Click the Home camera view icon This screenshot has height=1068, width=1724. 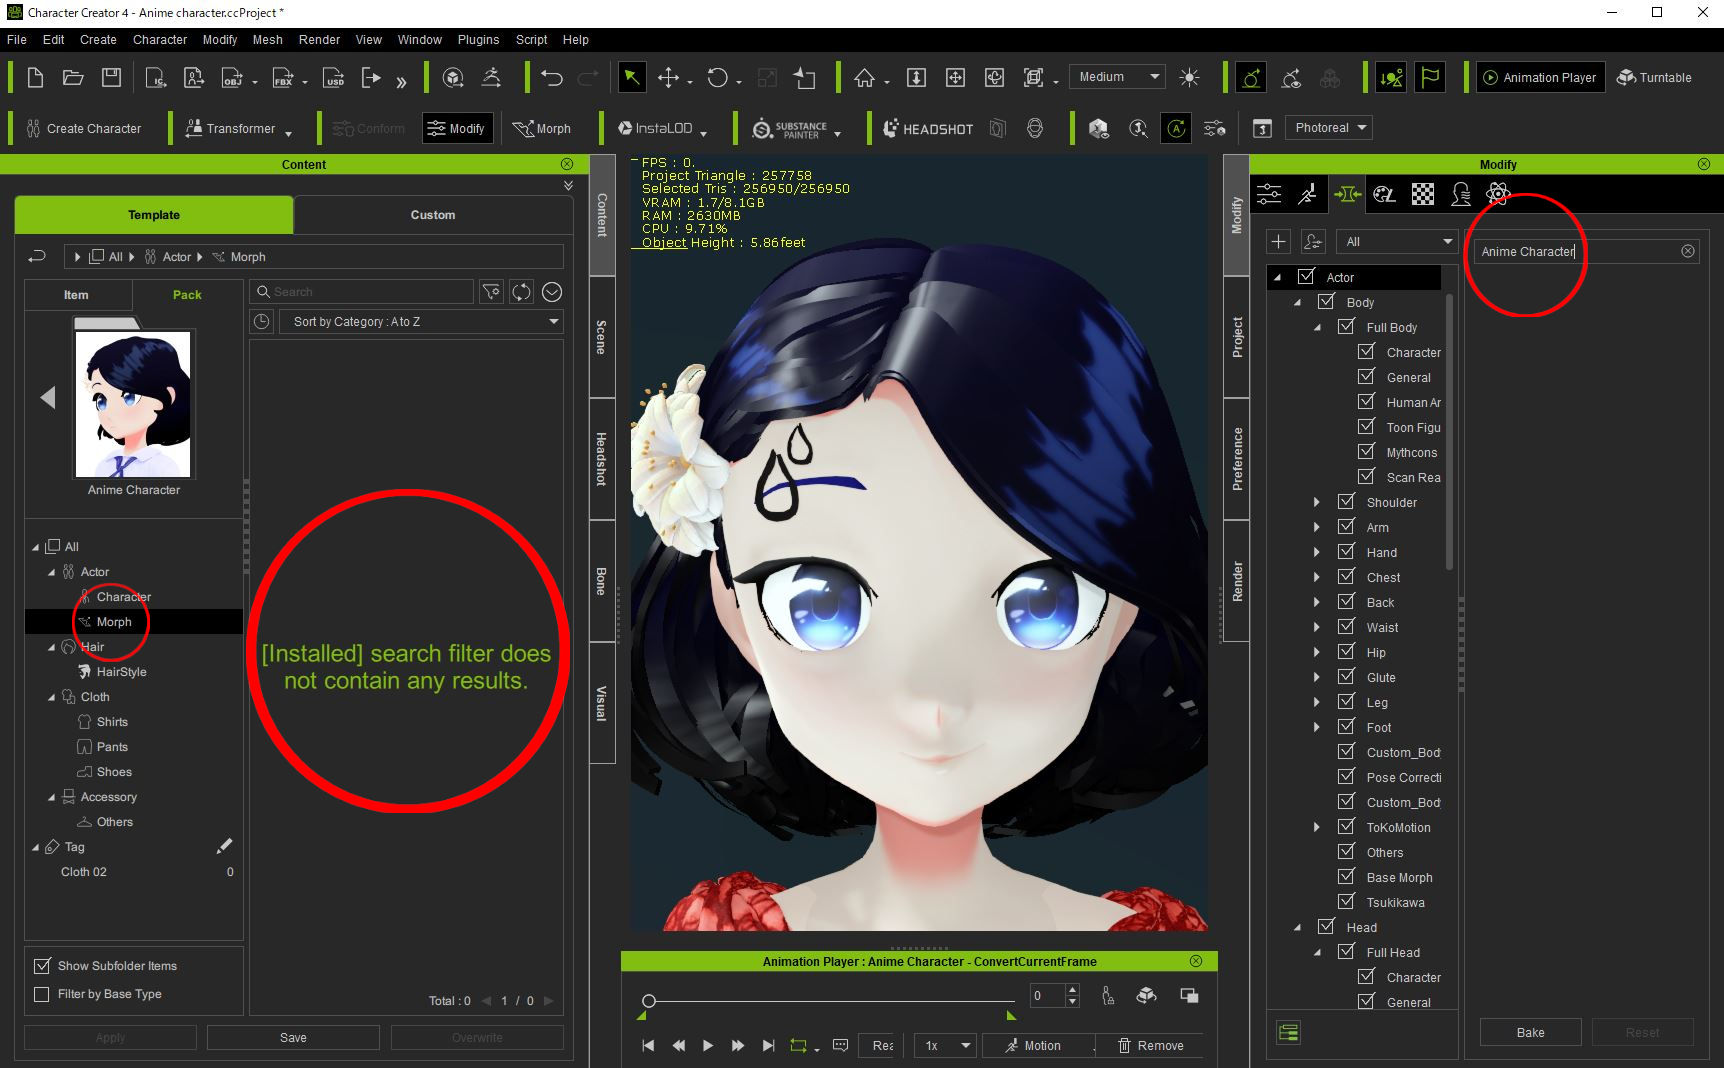coord(864,77)
